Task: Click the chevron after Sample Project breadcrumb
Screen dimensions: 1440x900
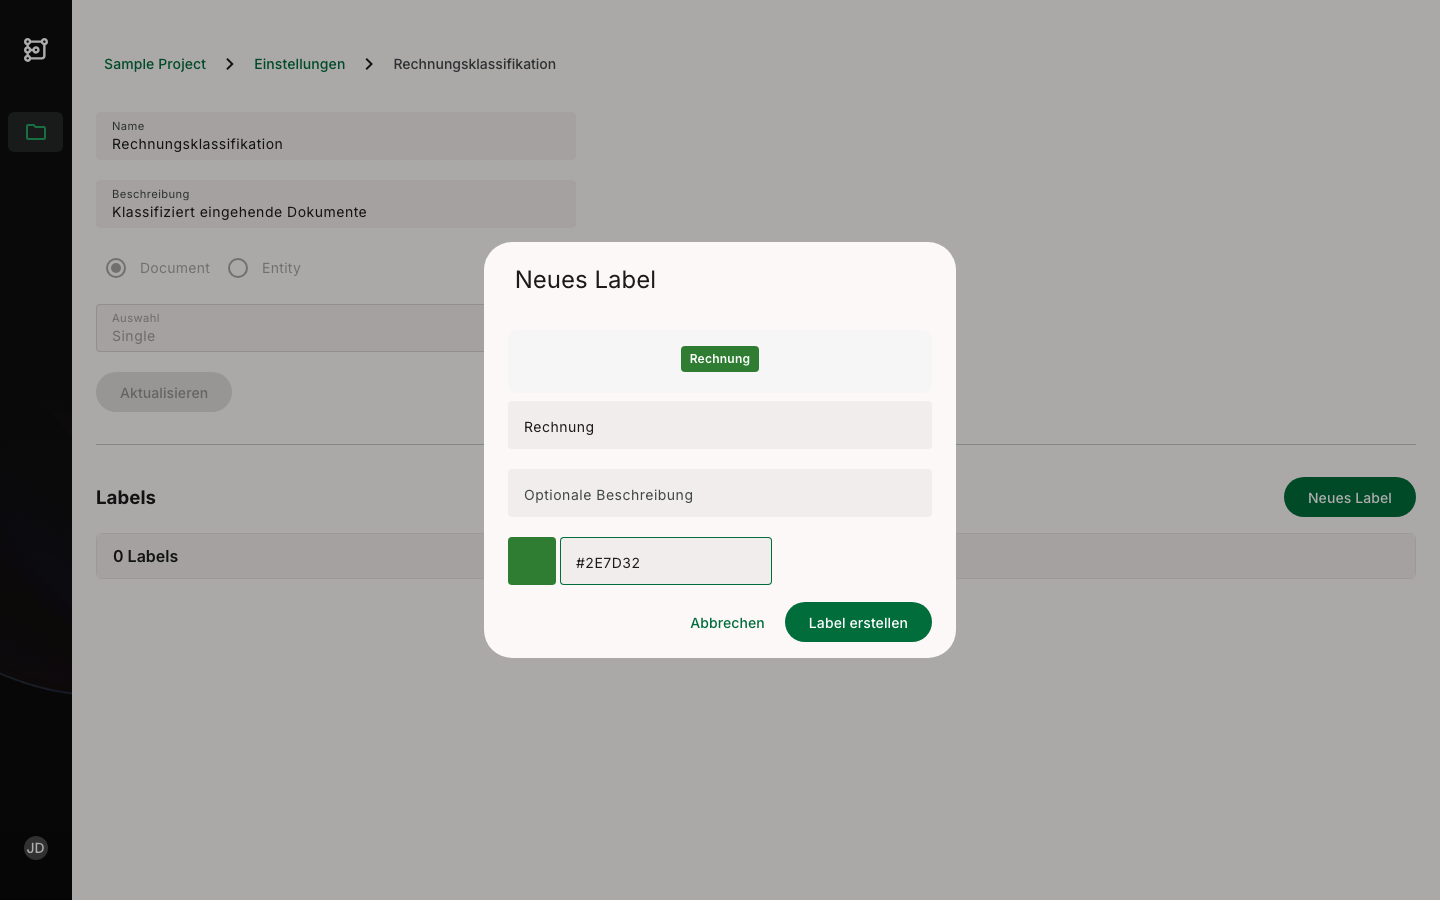Action: 229,63
